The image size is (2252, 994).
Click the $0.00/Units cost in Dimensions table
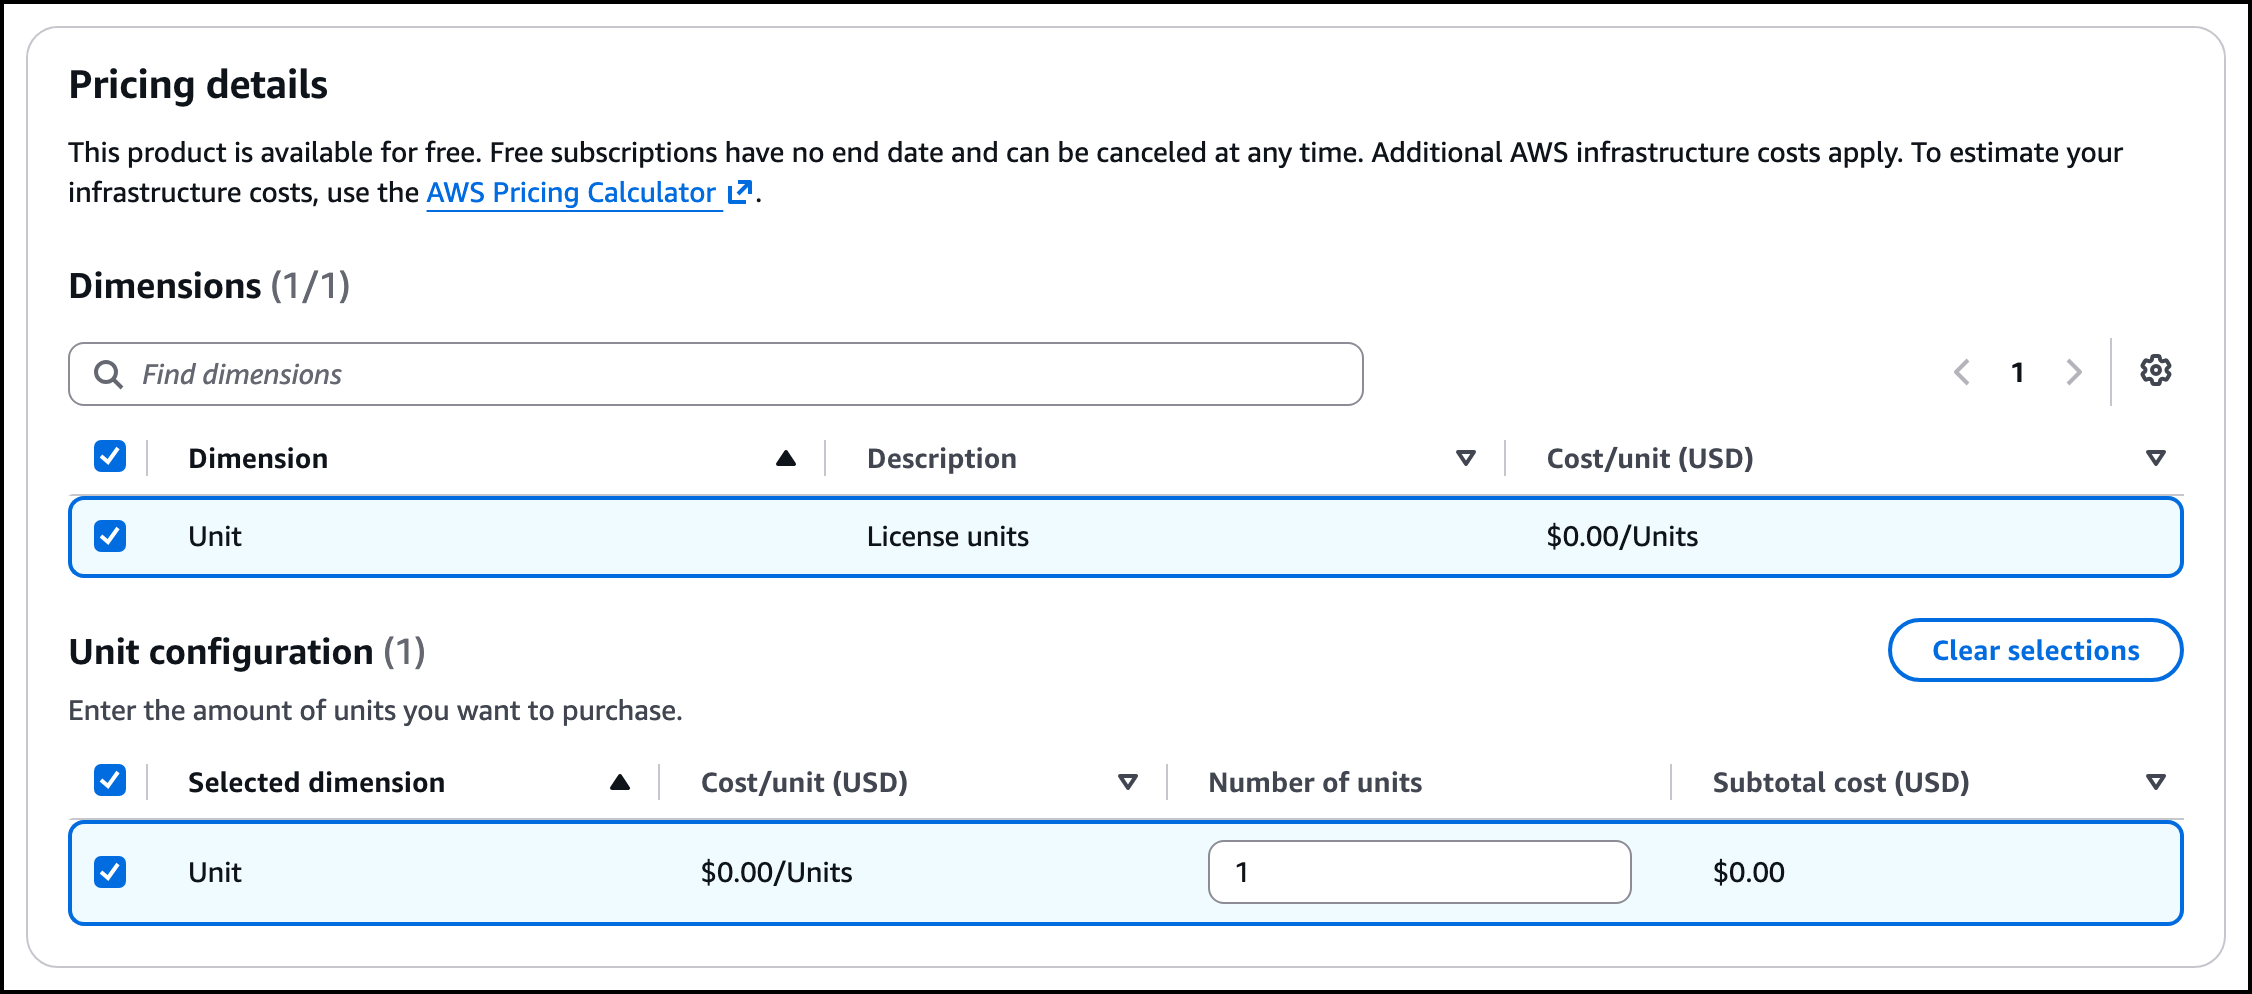[x=1622, y=537]
